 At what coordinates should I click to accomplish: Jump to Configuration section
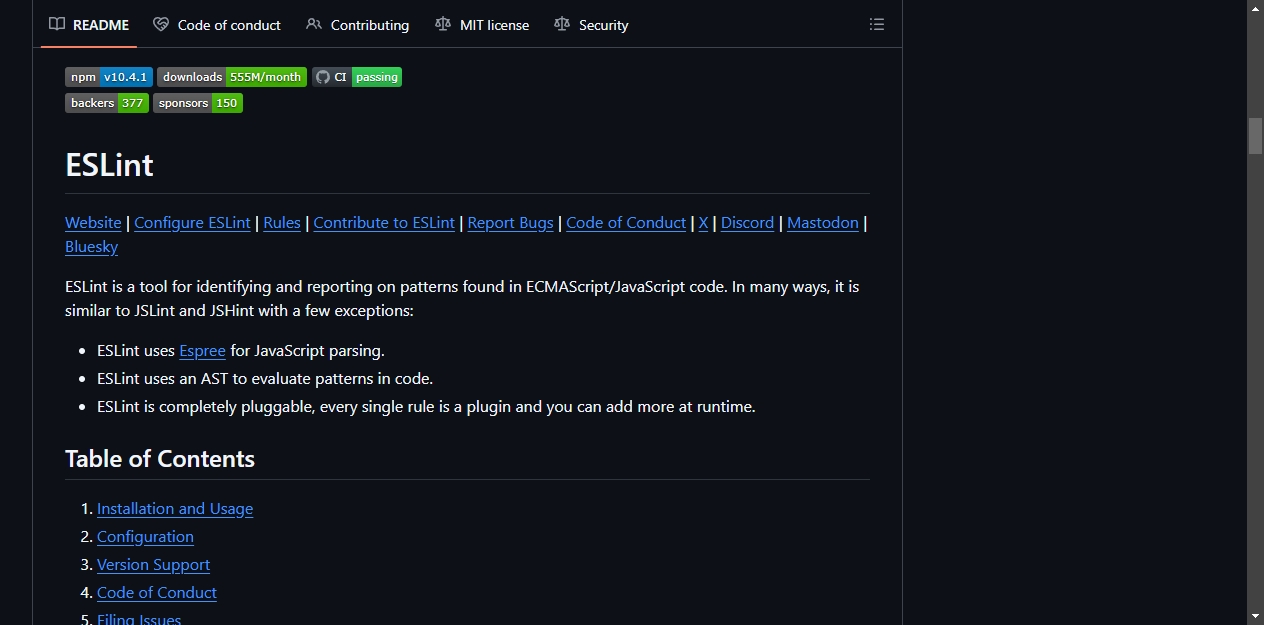pyautogui.click(x=145, y=537)
